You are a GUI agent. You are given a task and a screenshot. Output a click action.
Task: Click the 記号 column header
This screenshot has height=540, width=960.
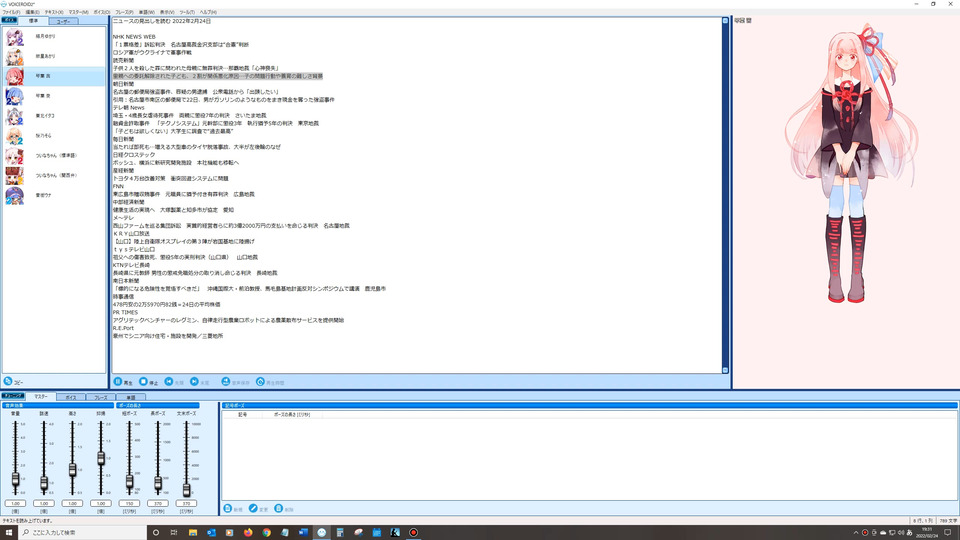[242, 414]
